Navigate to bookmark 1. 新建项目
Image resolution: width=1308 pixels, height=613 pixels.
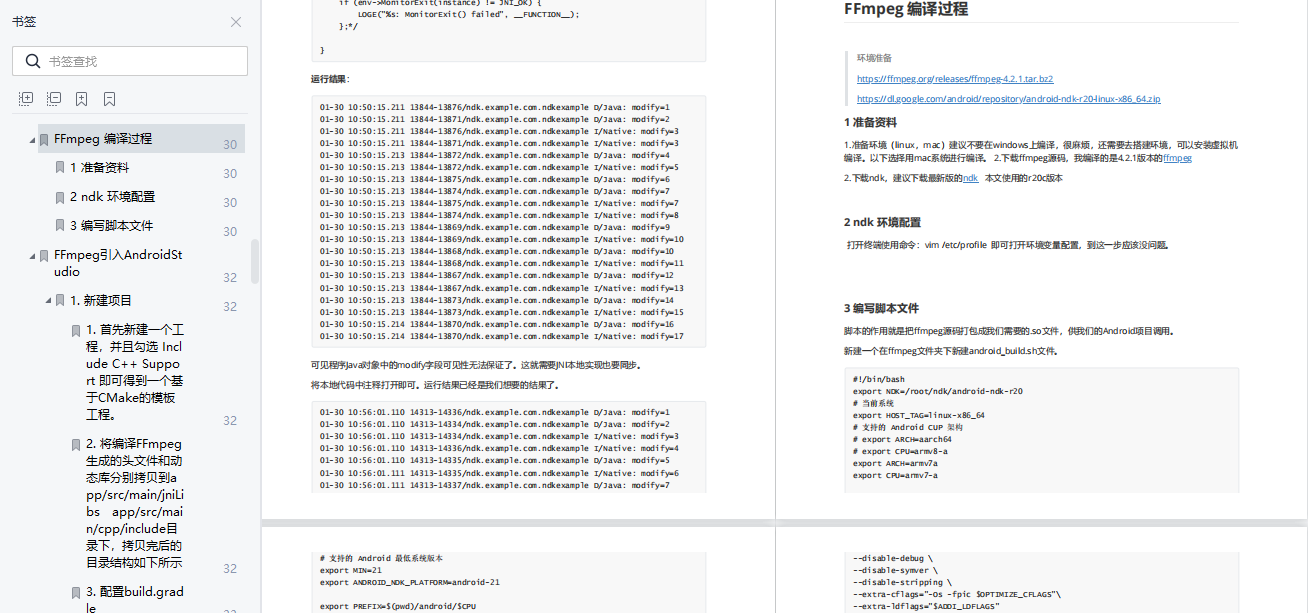[101, 300]
